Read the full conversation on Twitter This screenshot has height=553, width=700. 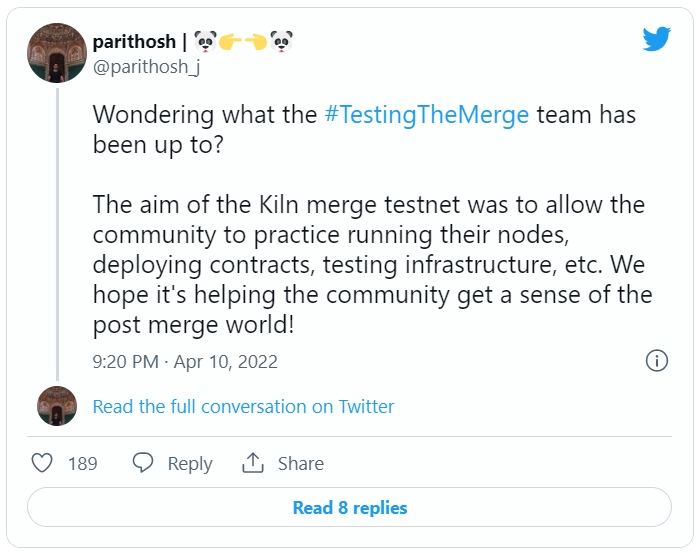243,406
